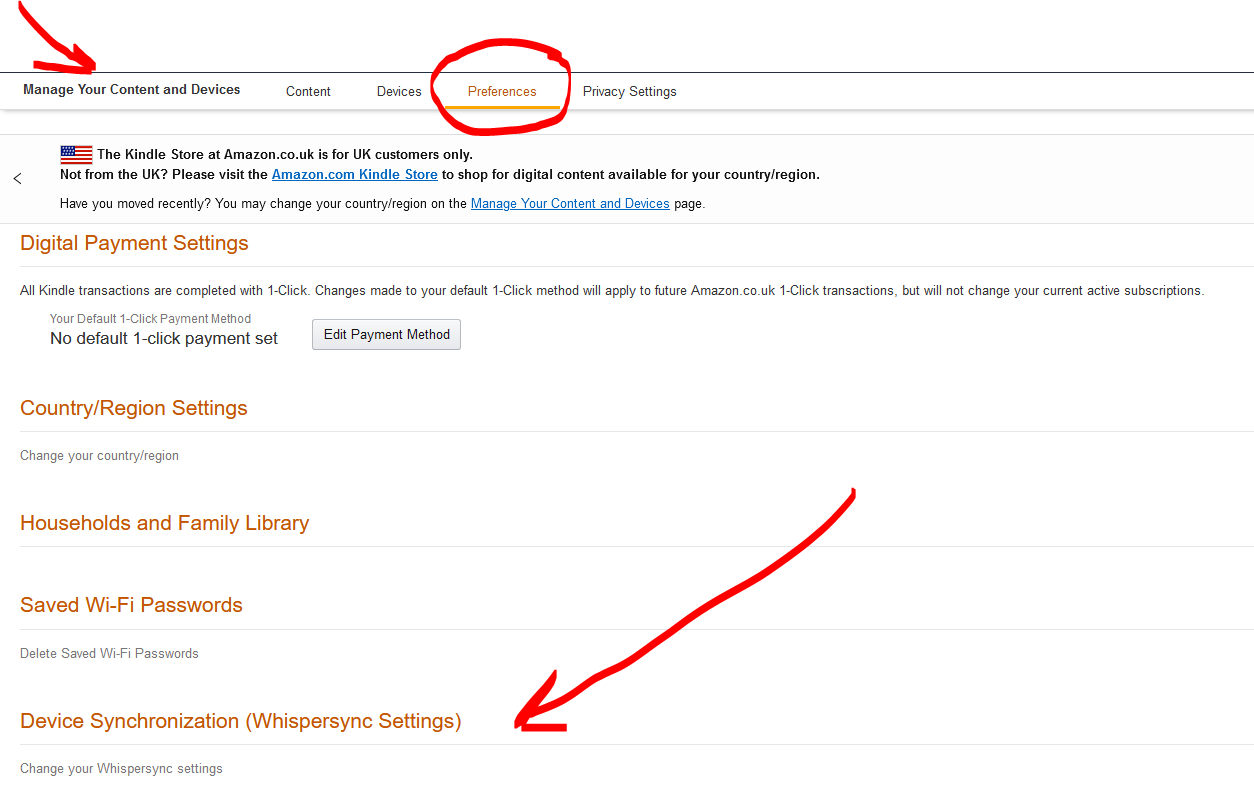
Task: Follow the Manage Your Content and Devices link
Action: (x=570, y=203)
